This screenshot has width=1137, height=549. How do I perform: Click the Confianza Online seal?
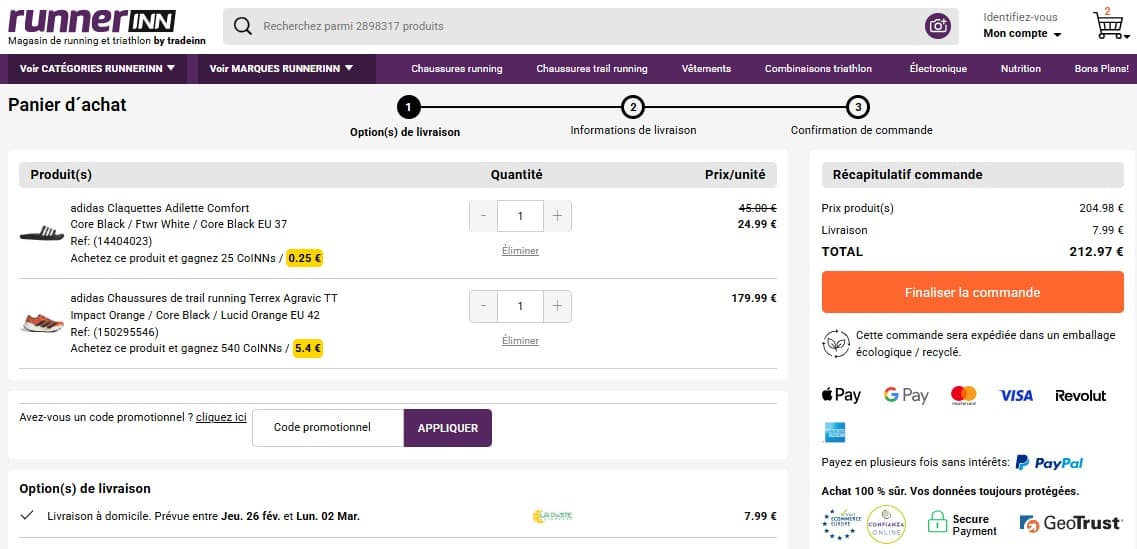[886, 524]
